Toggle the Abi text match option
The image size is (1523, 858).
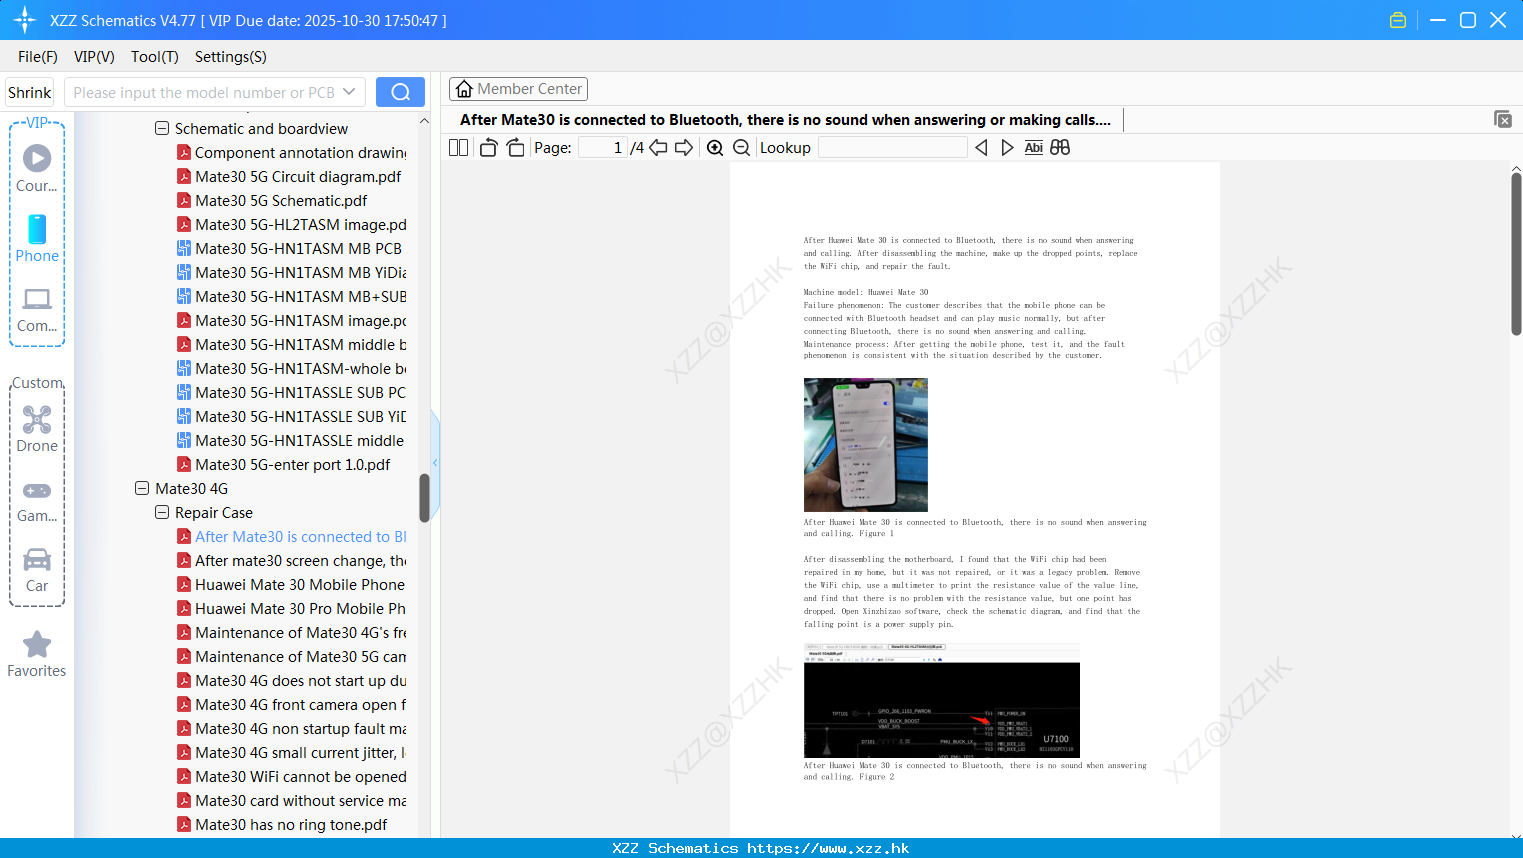[x=1034, y=148]
